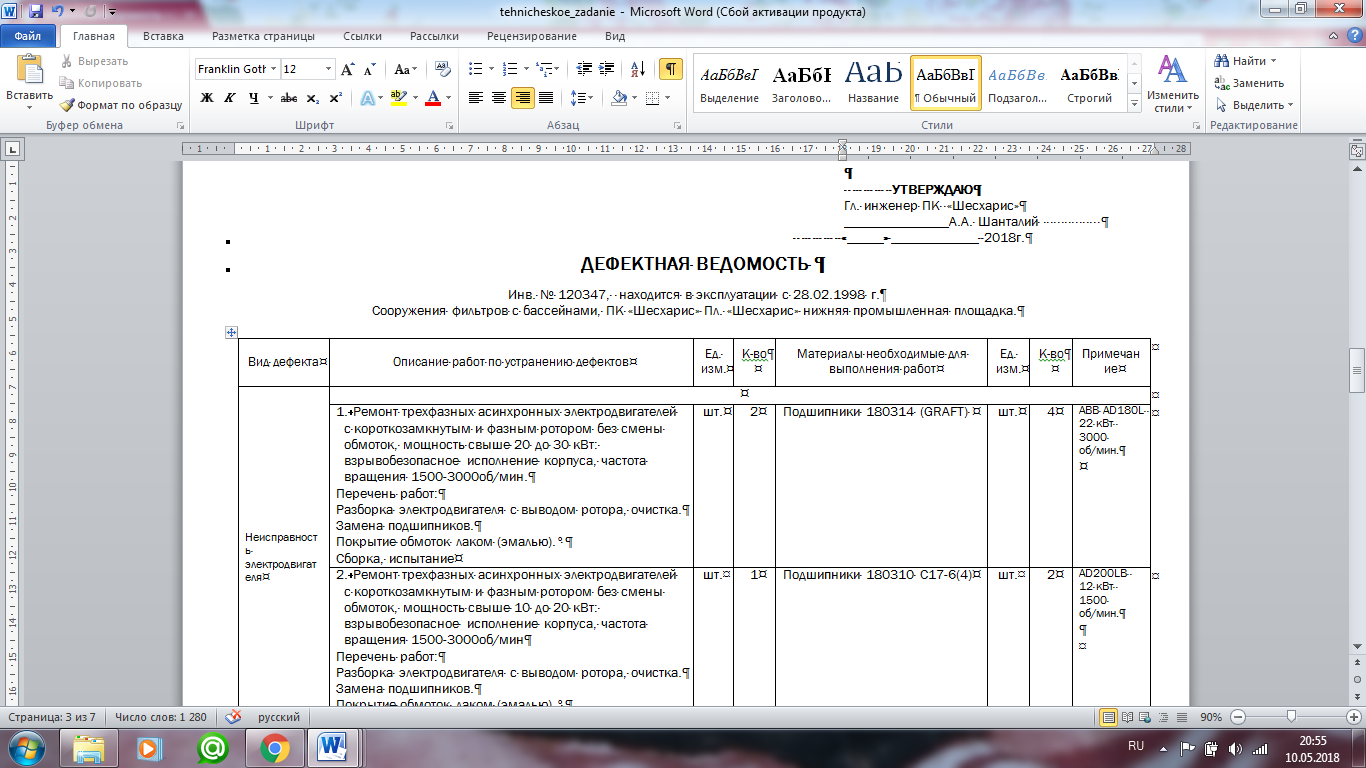
Task: Open the Файл tab
Action: pyautogui.click(x=28, y=36)
